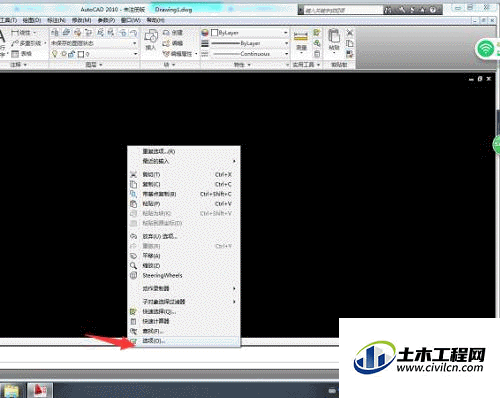The width and height of the screenshot is (500, 398).
Task: Select 粘贴(P) from the context menu
Action: [184, 204]
